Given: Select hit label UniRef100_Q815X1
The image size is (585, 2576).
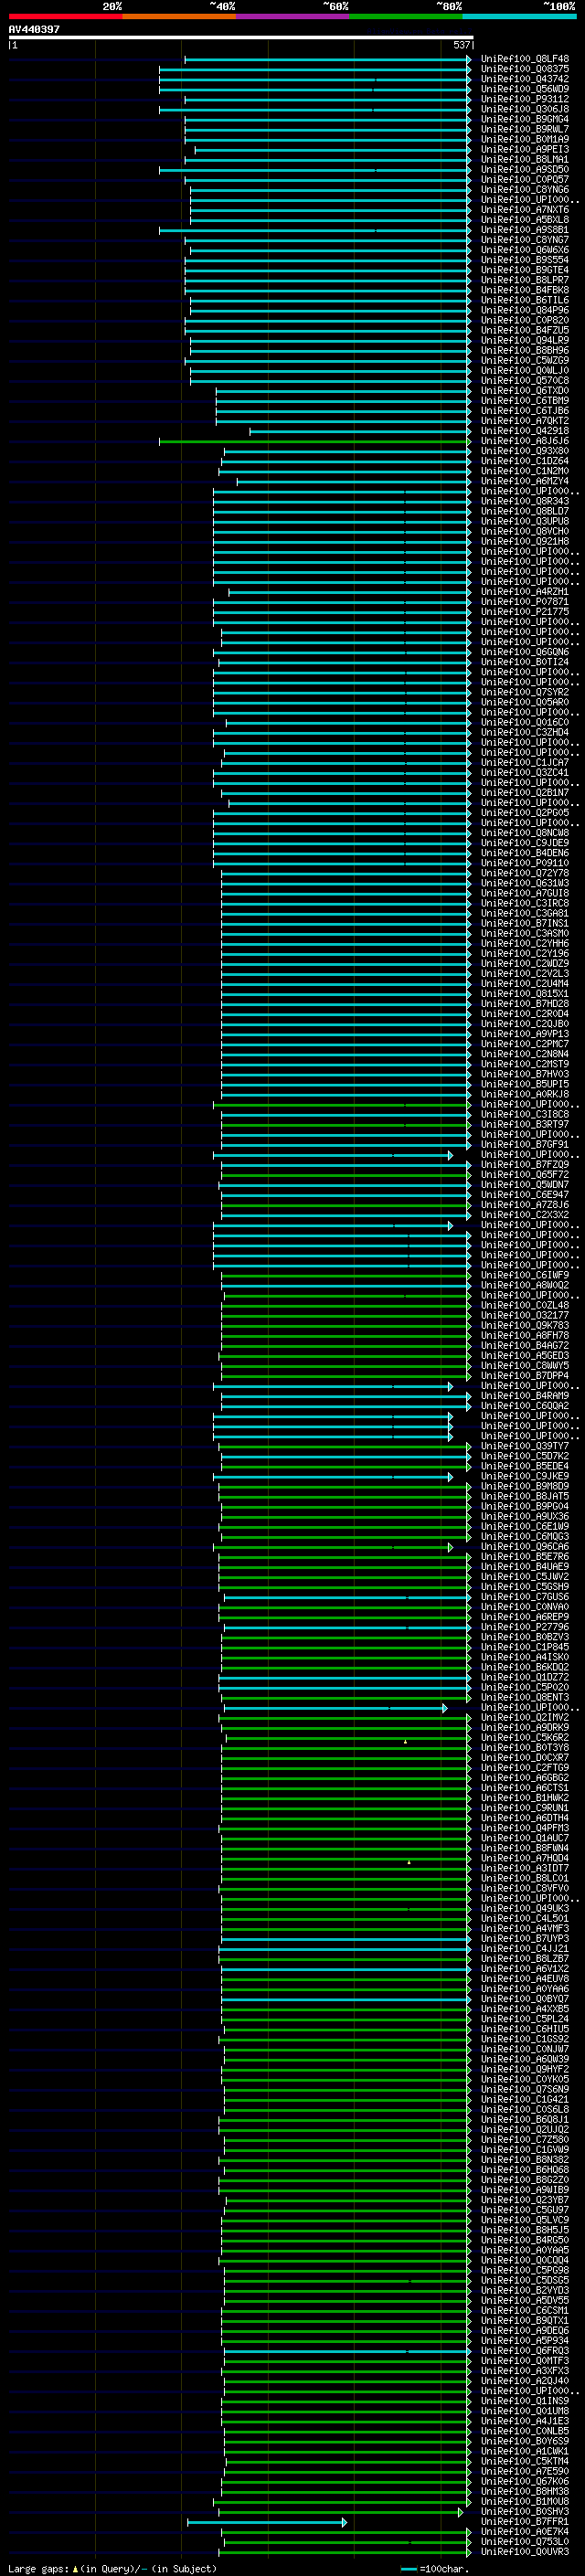Looking at the screenshot, I should tap(524, 994).
